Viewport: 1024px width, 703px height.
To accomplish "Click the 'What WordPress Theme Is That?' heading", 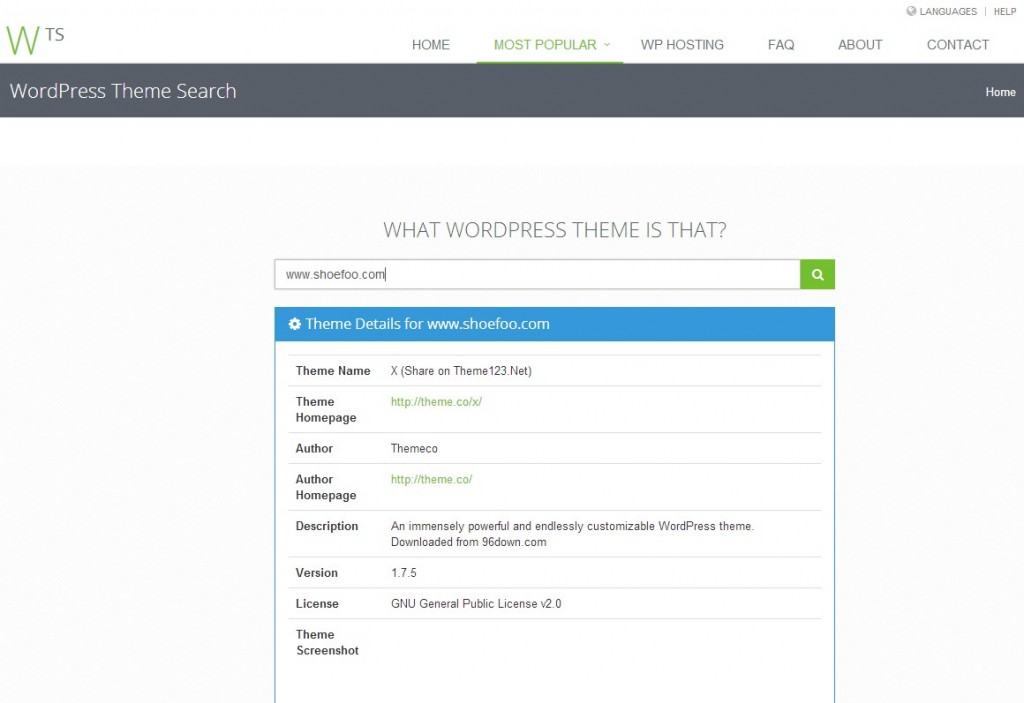I will (x=554, y=230).
